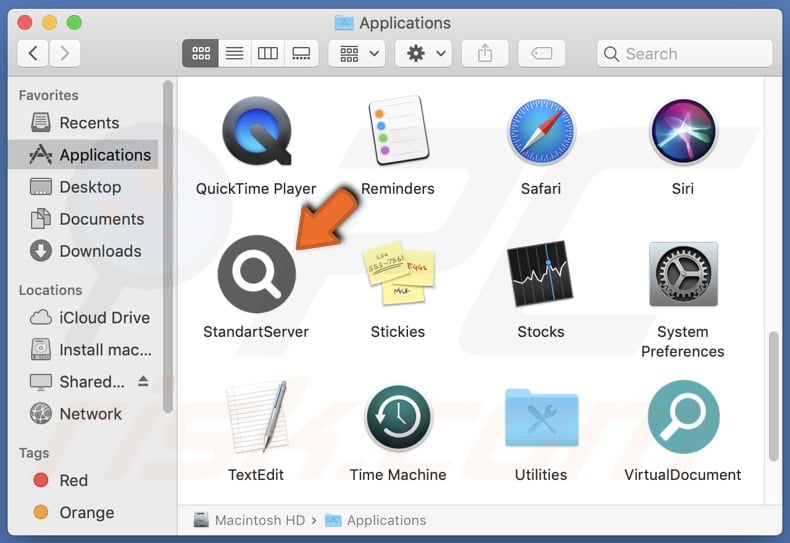
Task: Launch QuickTime Player app
Action: pyautogui.click(x=256, y=131)
